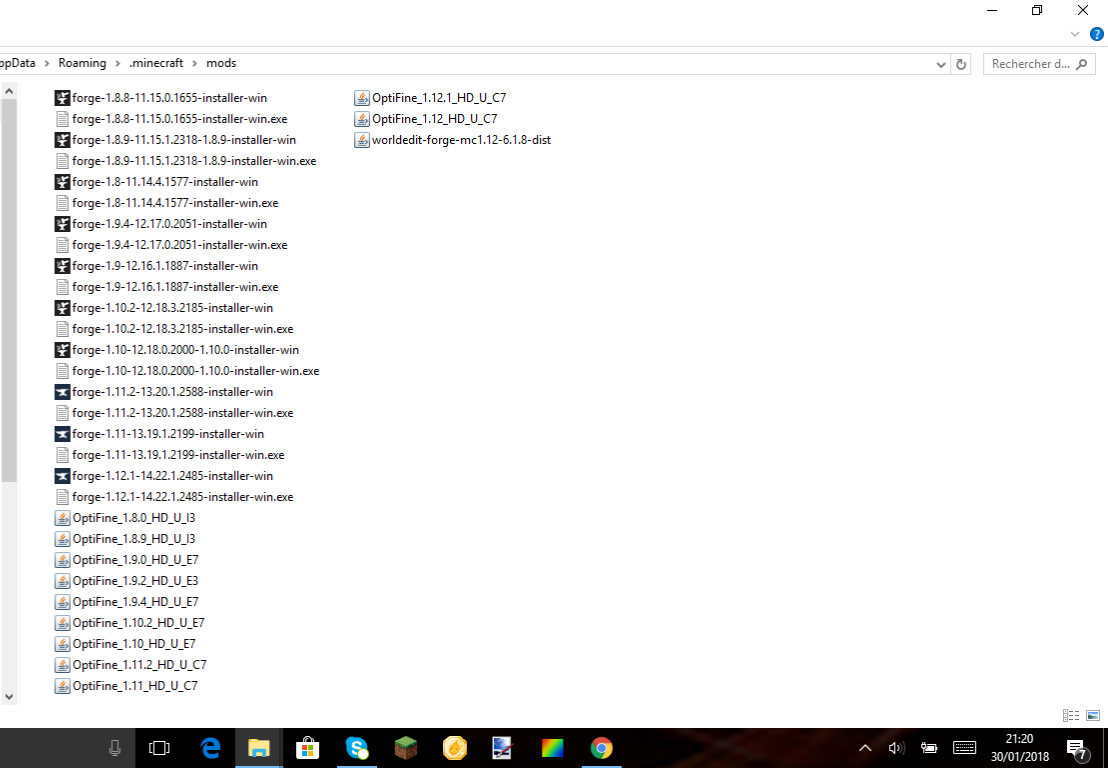This screenshot has height=768, width=1108.
Task: Click the OptiFine_1.9.4_HD_U_E7 Java icon
Action: 62,602
